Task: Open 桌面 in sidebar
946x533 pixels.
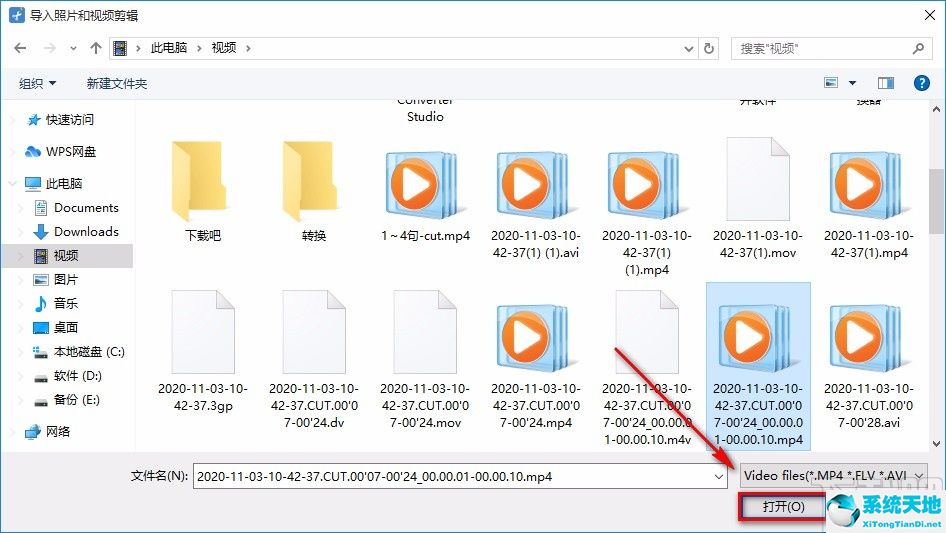Action: pos(56,328)
